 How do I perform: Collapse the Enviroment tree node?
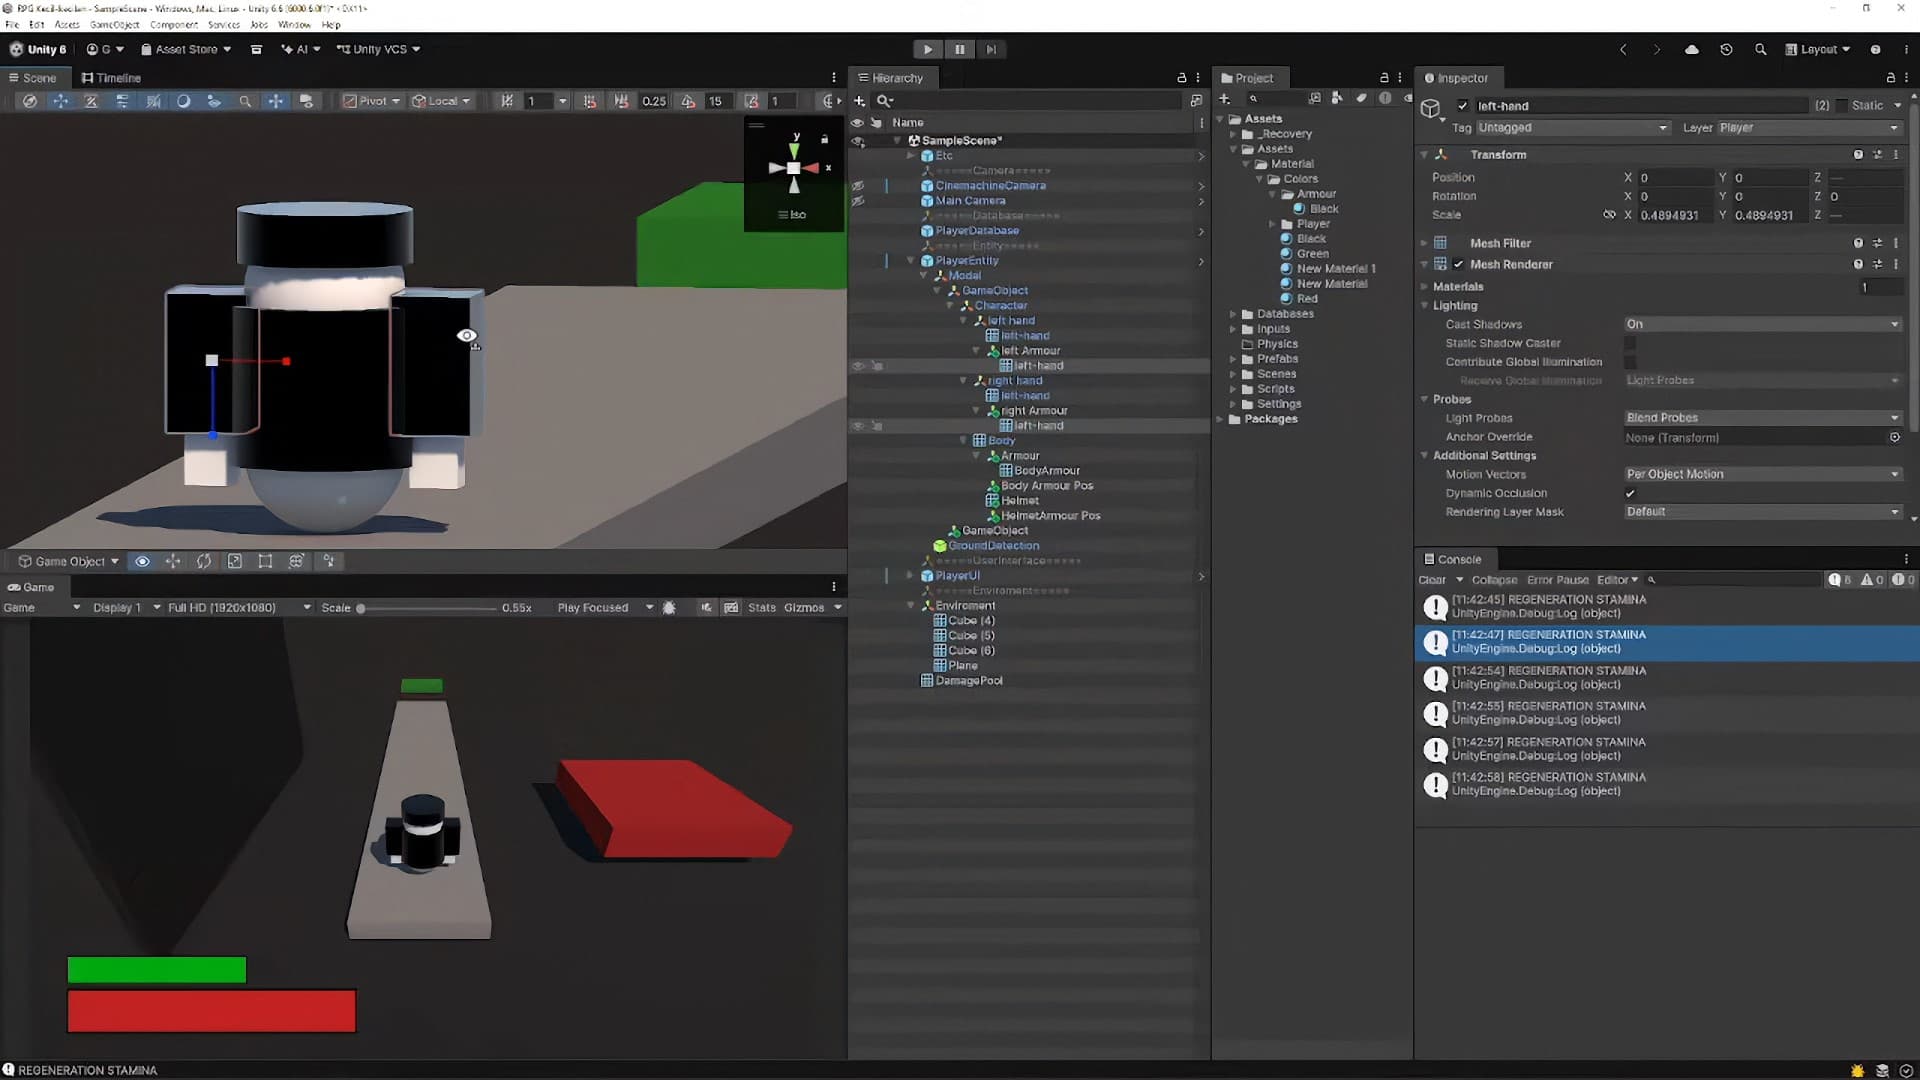(911, 605)
